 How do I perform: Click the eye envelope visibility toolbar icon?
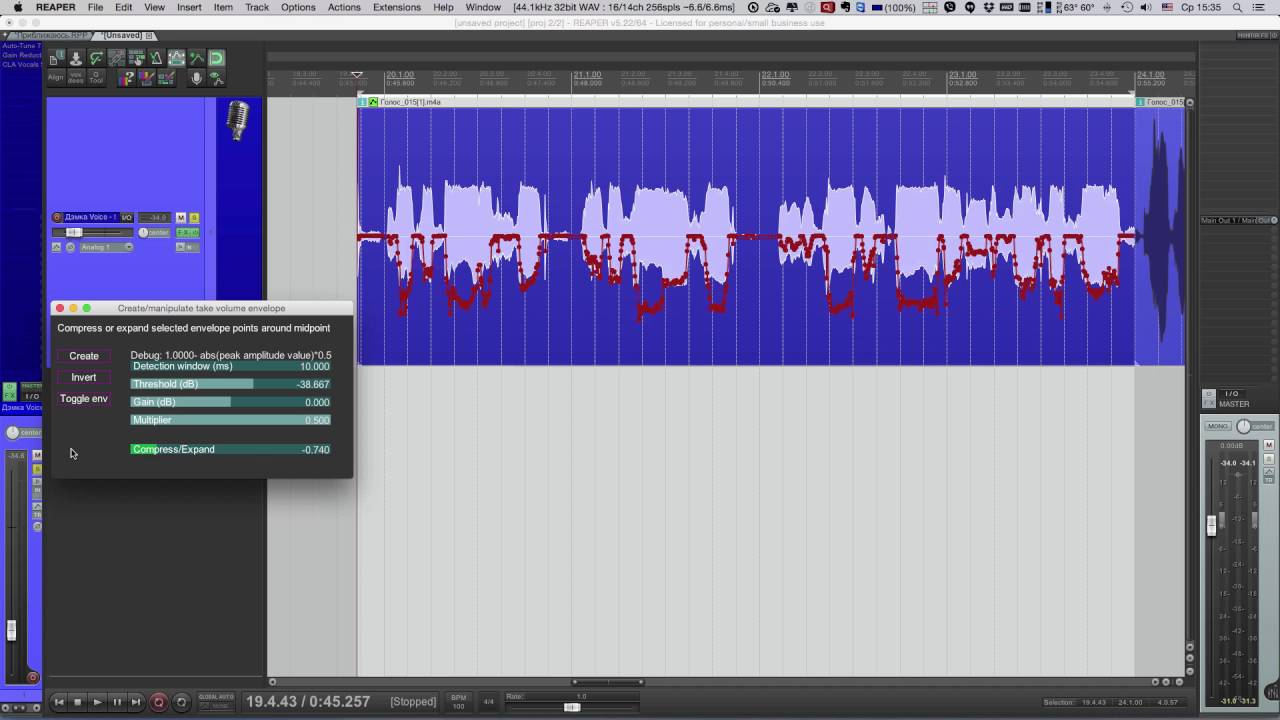coord(216,78)
